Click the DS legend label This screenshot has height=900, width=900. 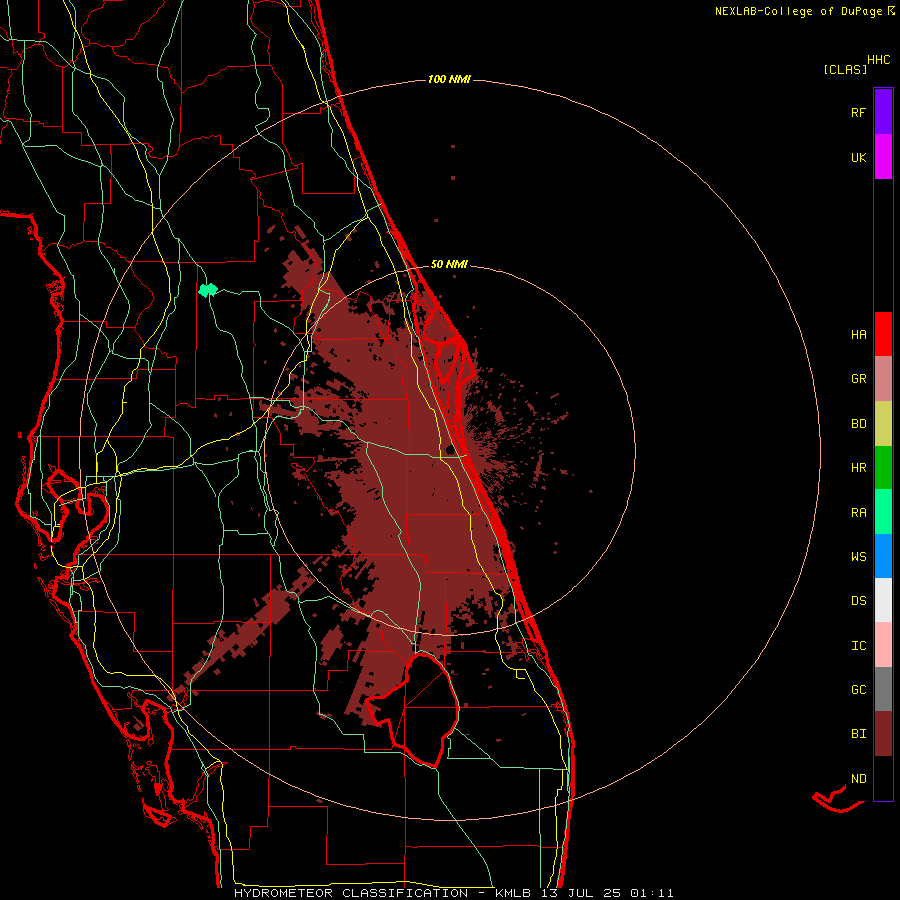(x=858, y=601)
